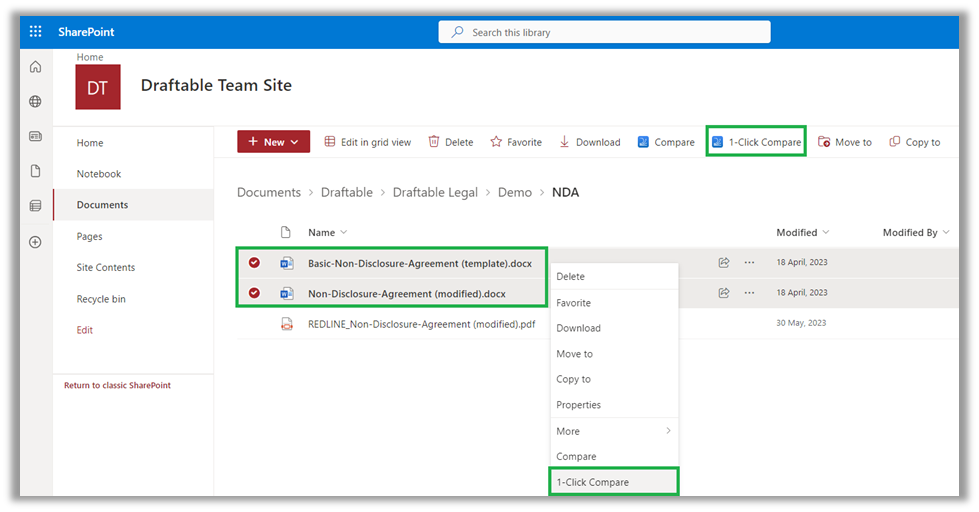Choose Properties in the context menu

point(614,405)
